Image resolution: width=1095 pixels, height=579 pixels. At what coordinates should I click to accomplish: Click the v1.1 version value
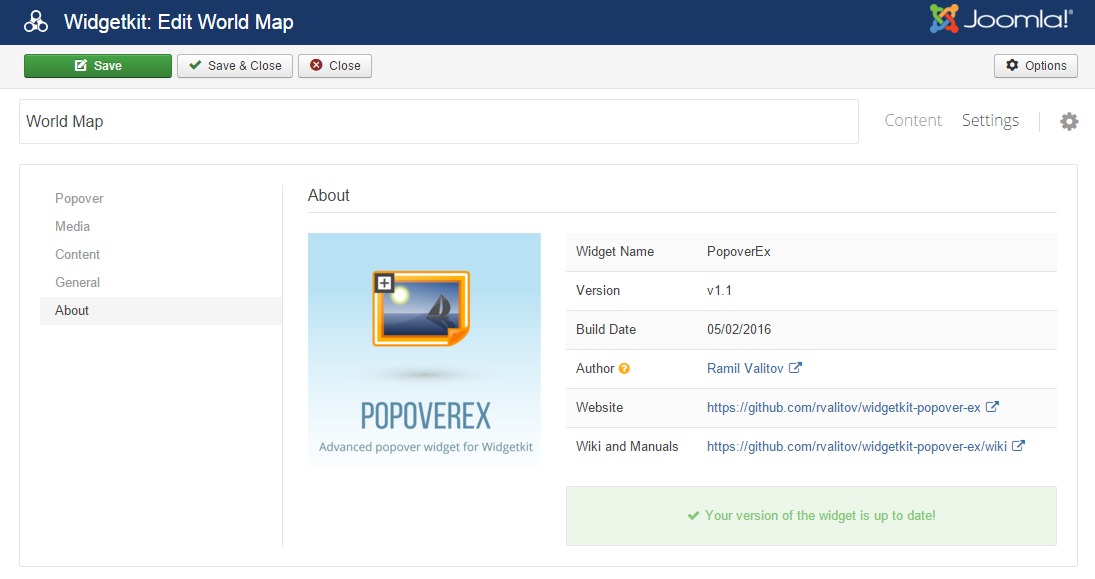(719, 291)
